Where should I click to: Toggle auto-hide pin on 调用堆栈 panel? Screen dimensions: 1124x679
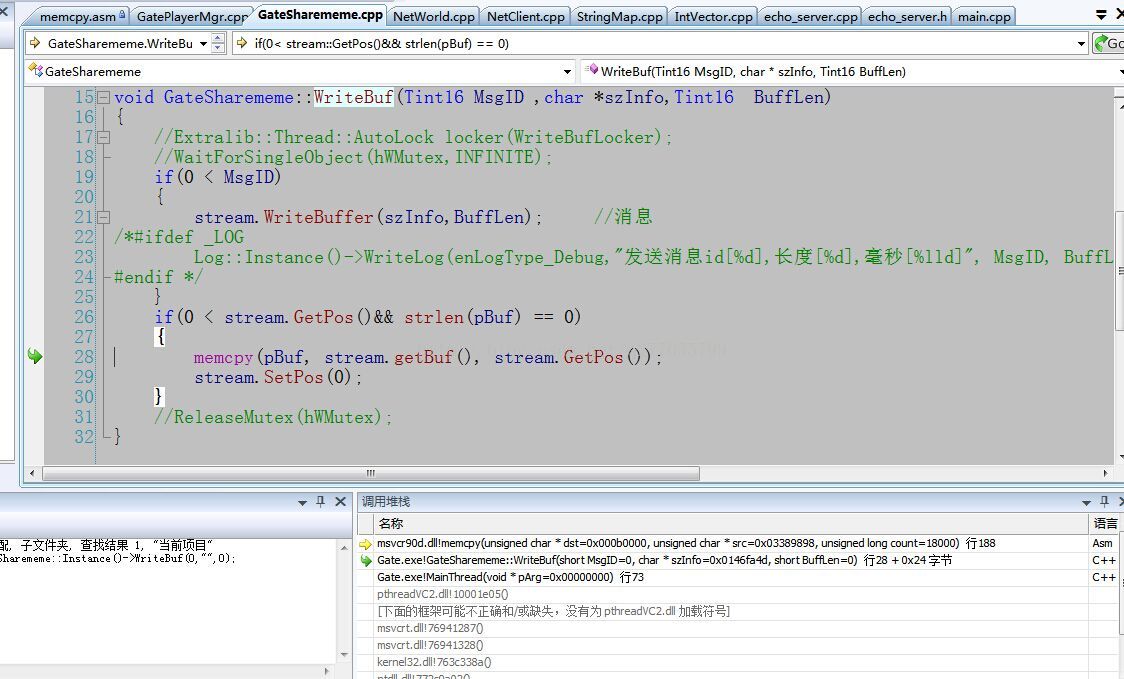[x=1104, y=502]
